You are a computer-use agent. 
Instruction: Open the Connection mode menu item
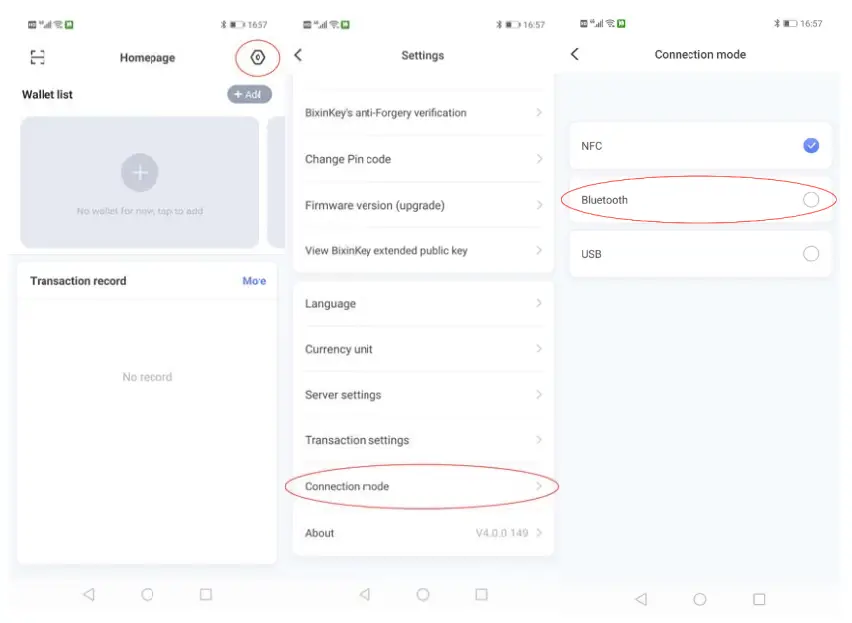[x=422, y=486]
